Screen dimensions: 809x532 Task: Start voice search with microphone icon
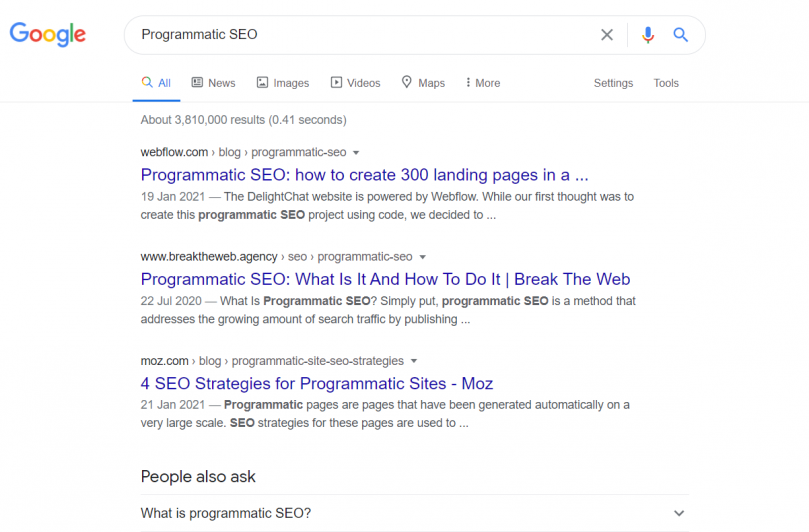648,35
